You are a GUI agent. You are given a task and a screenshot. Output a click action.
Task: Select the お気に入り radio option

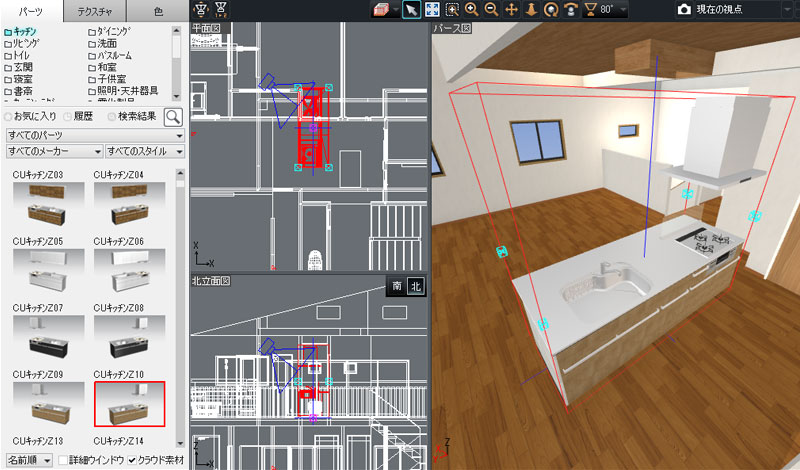pyautogui.click(x=10, y=117)
